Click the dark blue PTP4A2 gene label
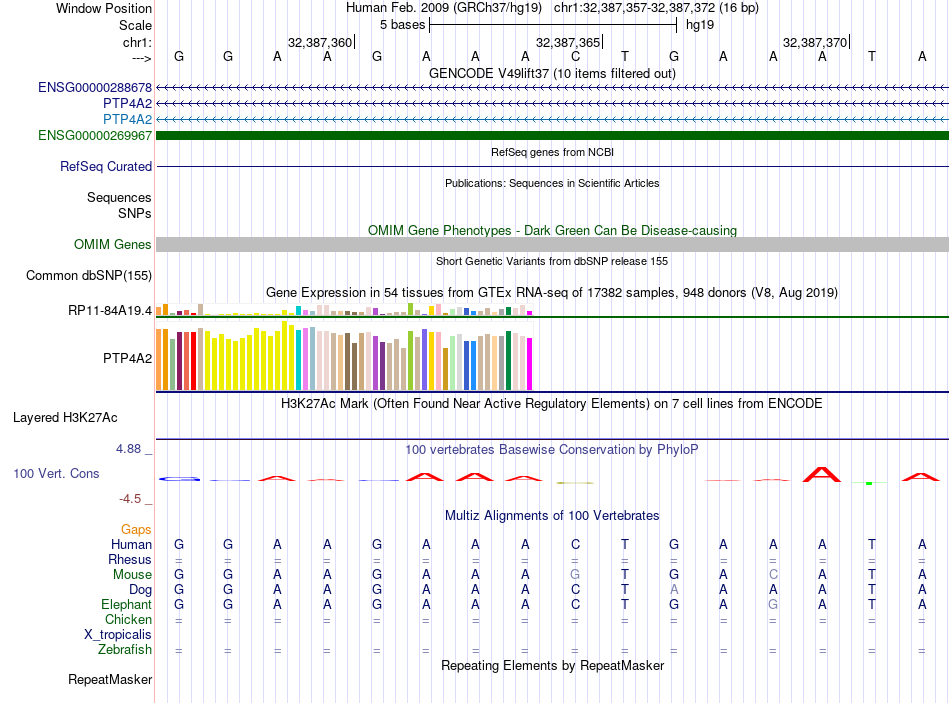The height and width of the screenshot is (703, 950). coord(127,103)
